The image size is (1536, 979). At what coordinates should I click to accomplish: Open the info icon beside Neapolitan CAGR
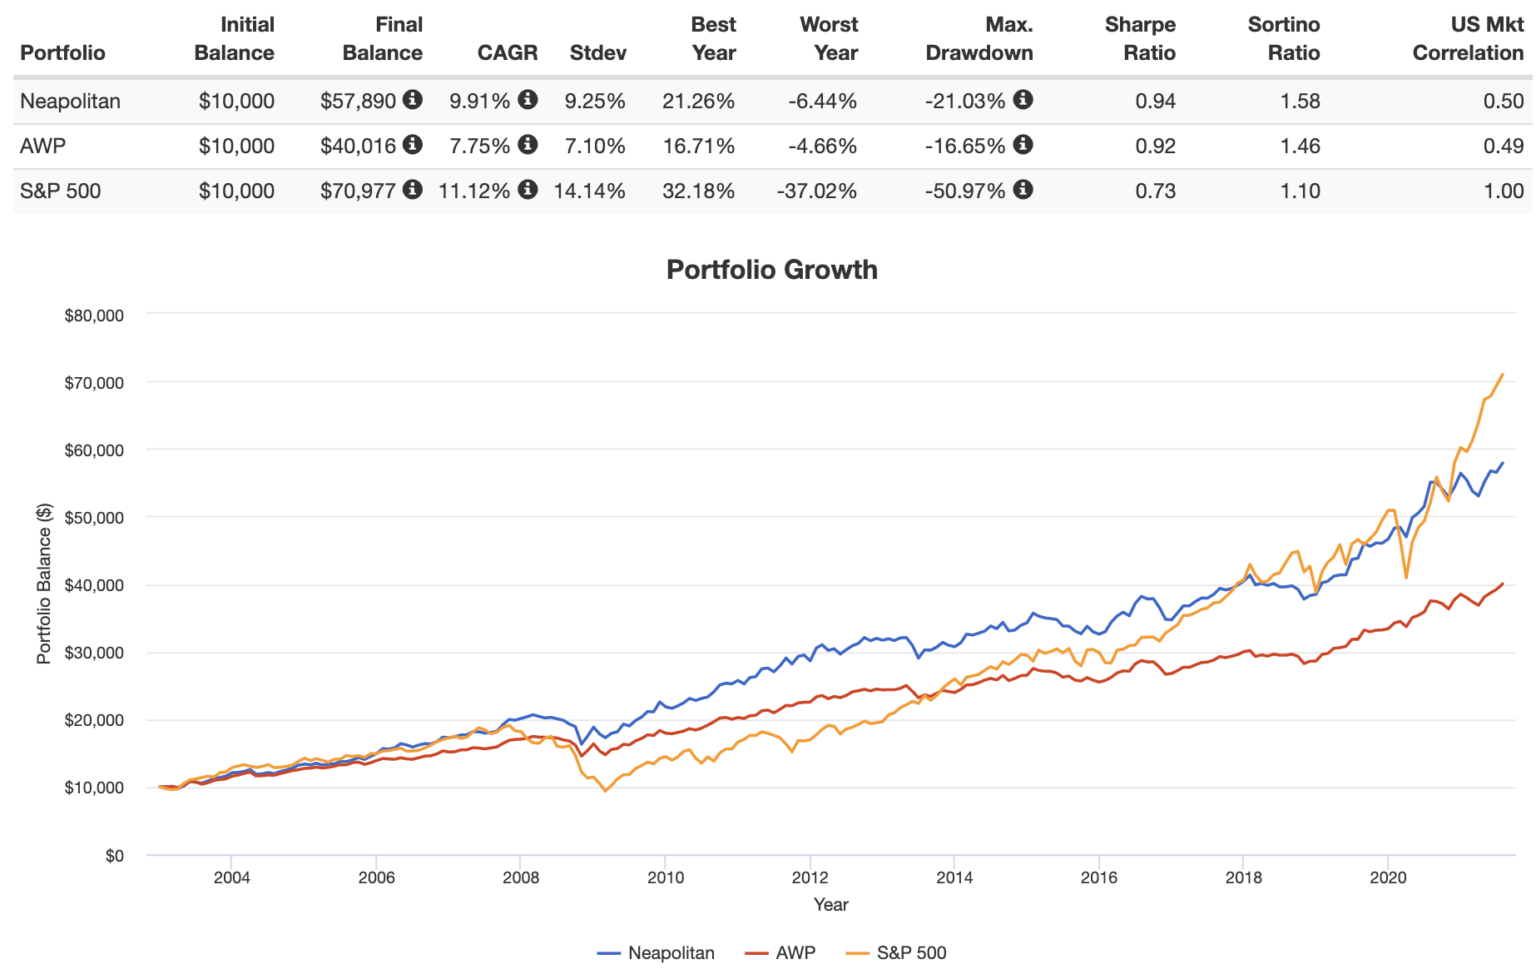tap(530, 100)
